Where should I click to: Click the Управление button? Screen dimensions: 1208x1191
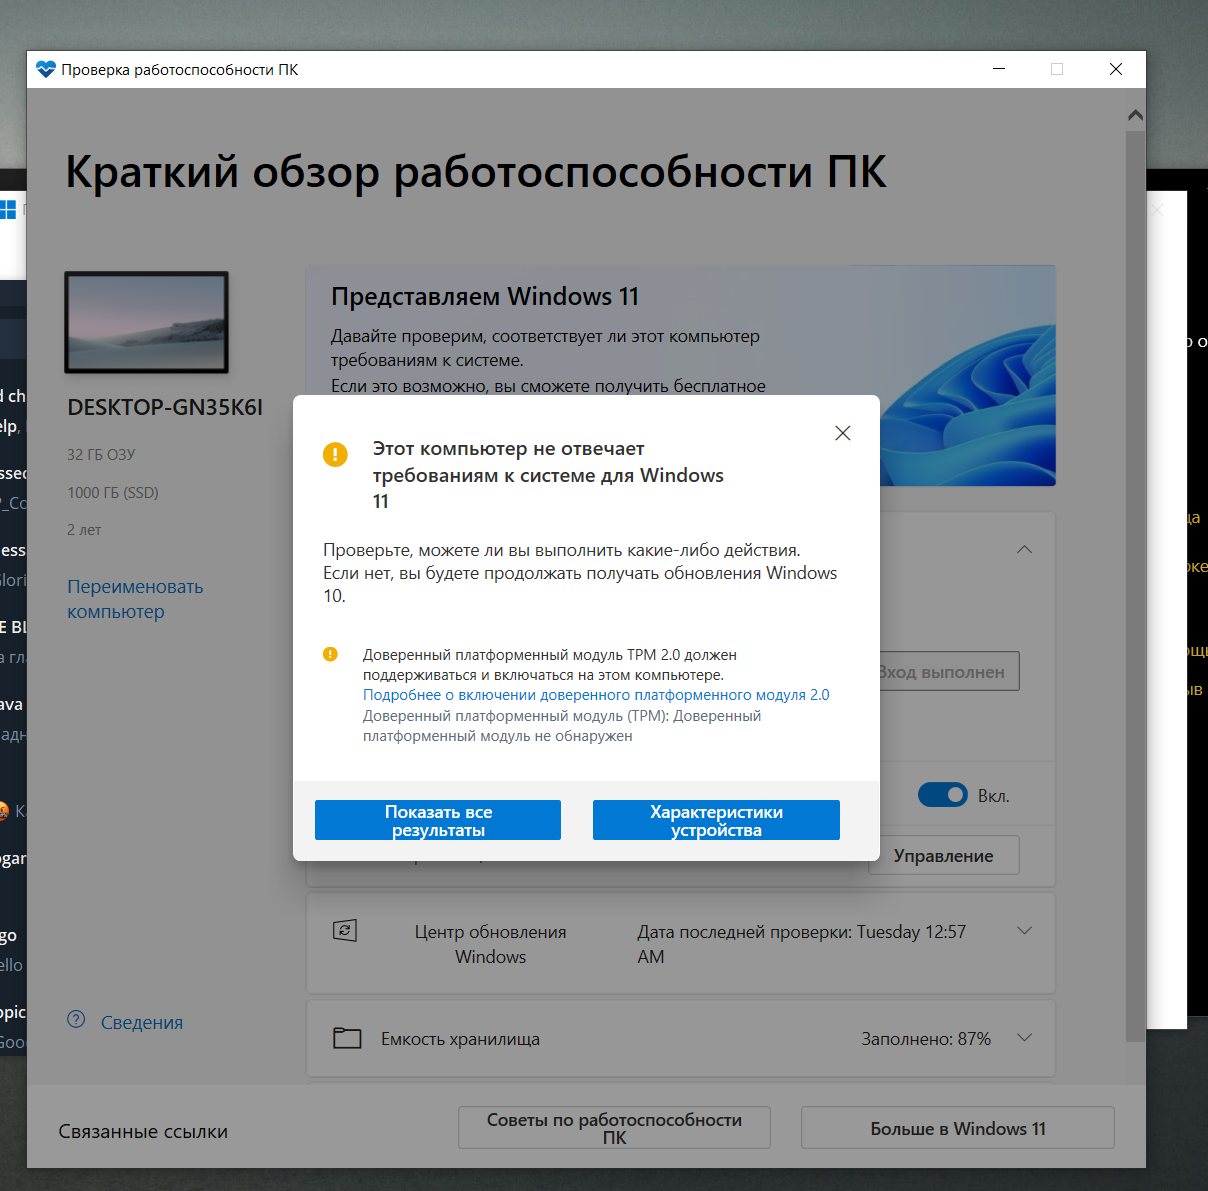pos(943,856)
